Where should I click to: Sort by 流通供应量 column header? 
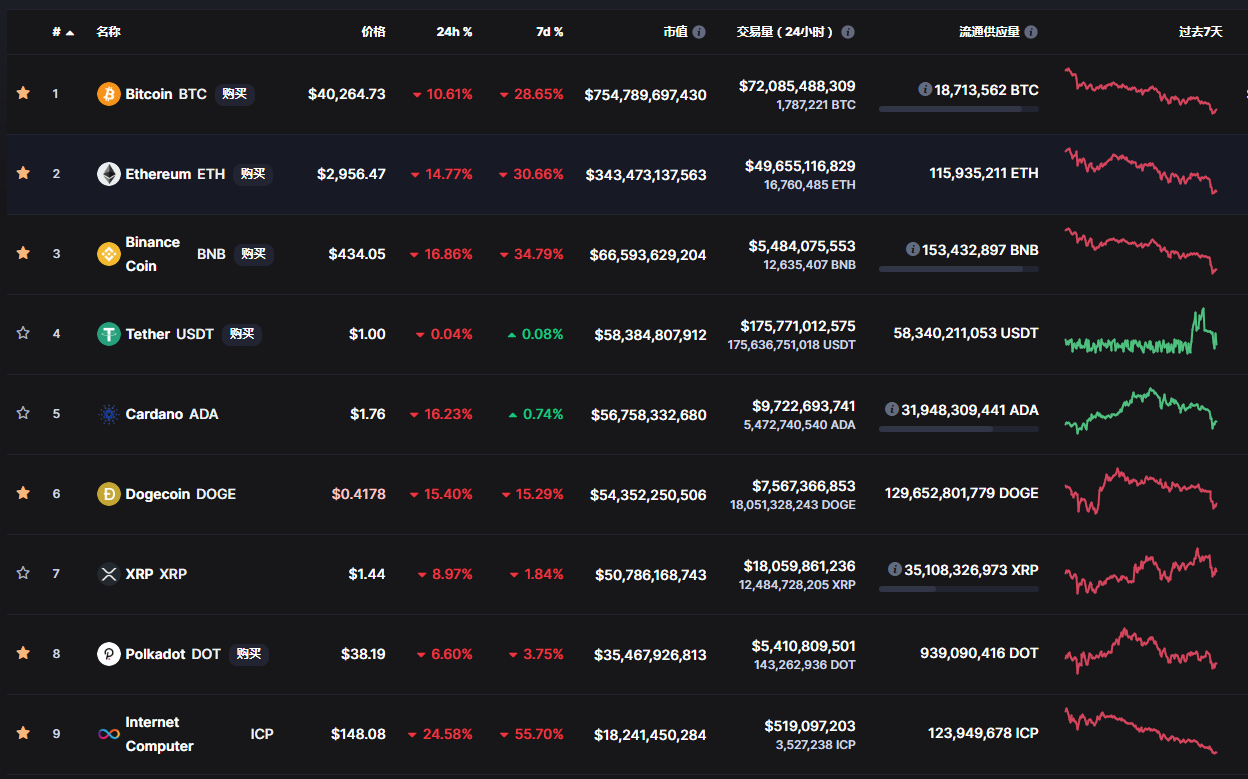(989, 32)
